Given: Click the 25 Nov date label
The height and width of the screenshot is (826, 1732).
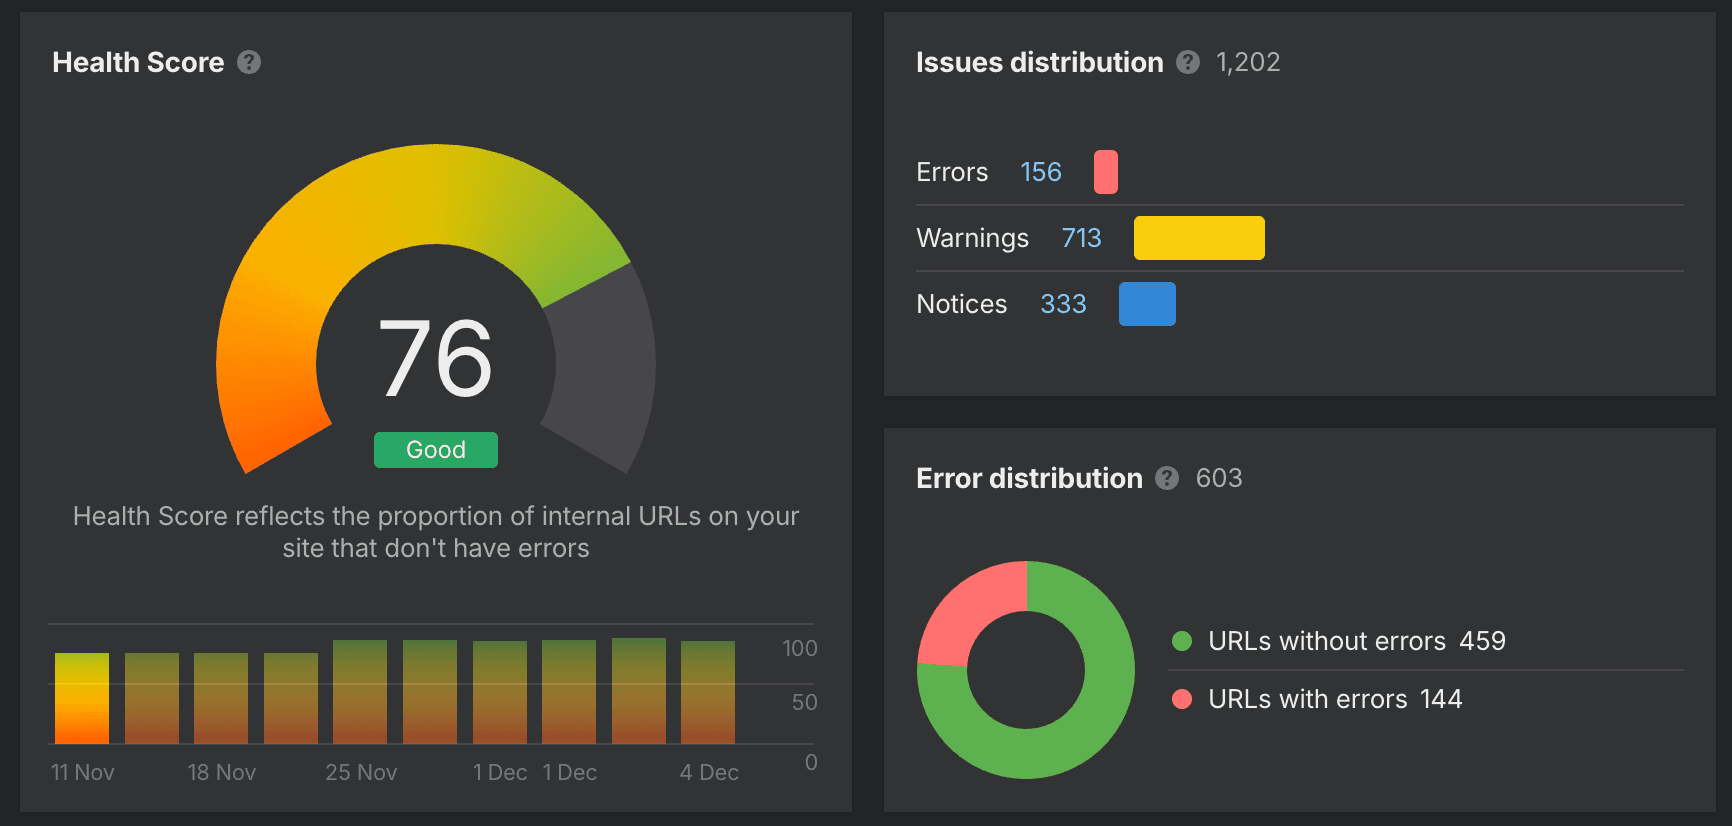Looking at the screenshot, I should pyautogui.click(x=361, y=772).
